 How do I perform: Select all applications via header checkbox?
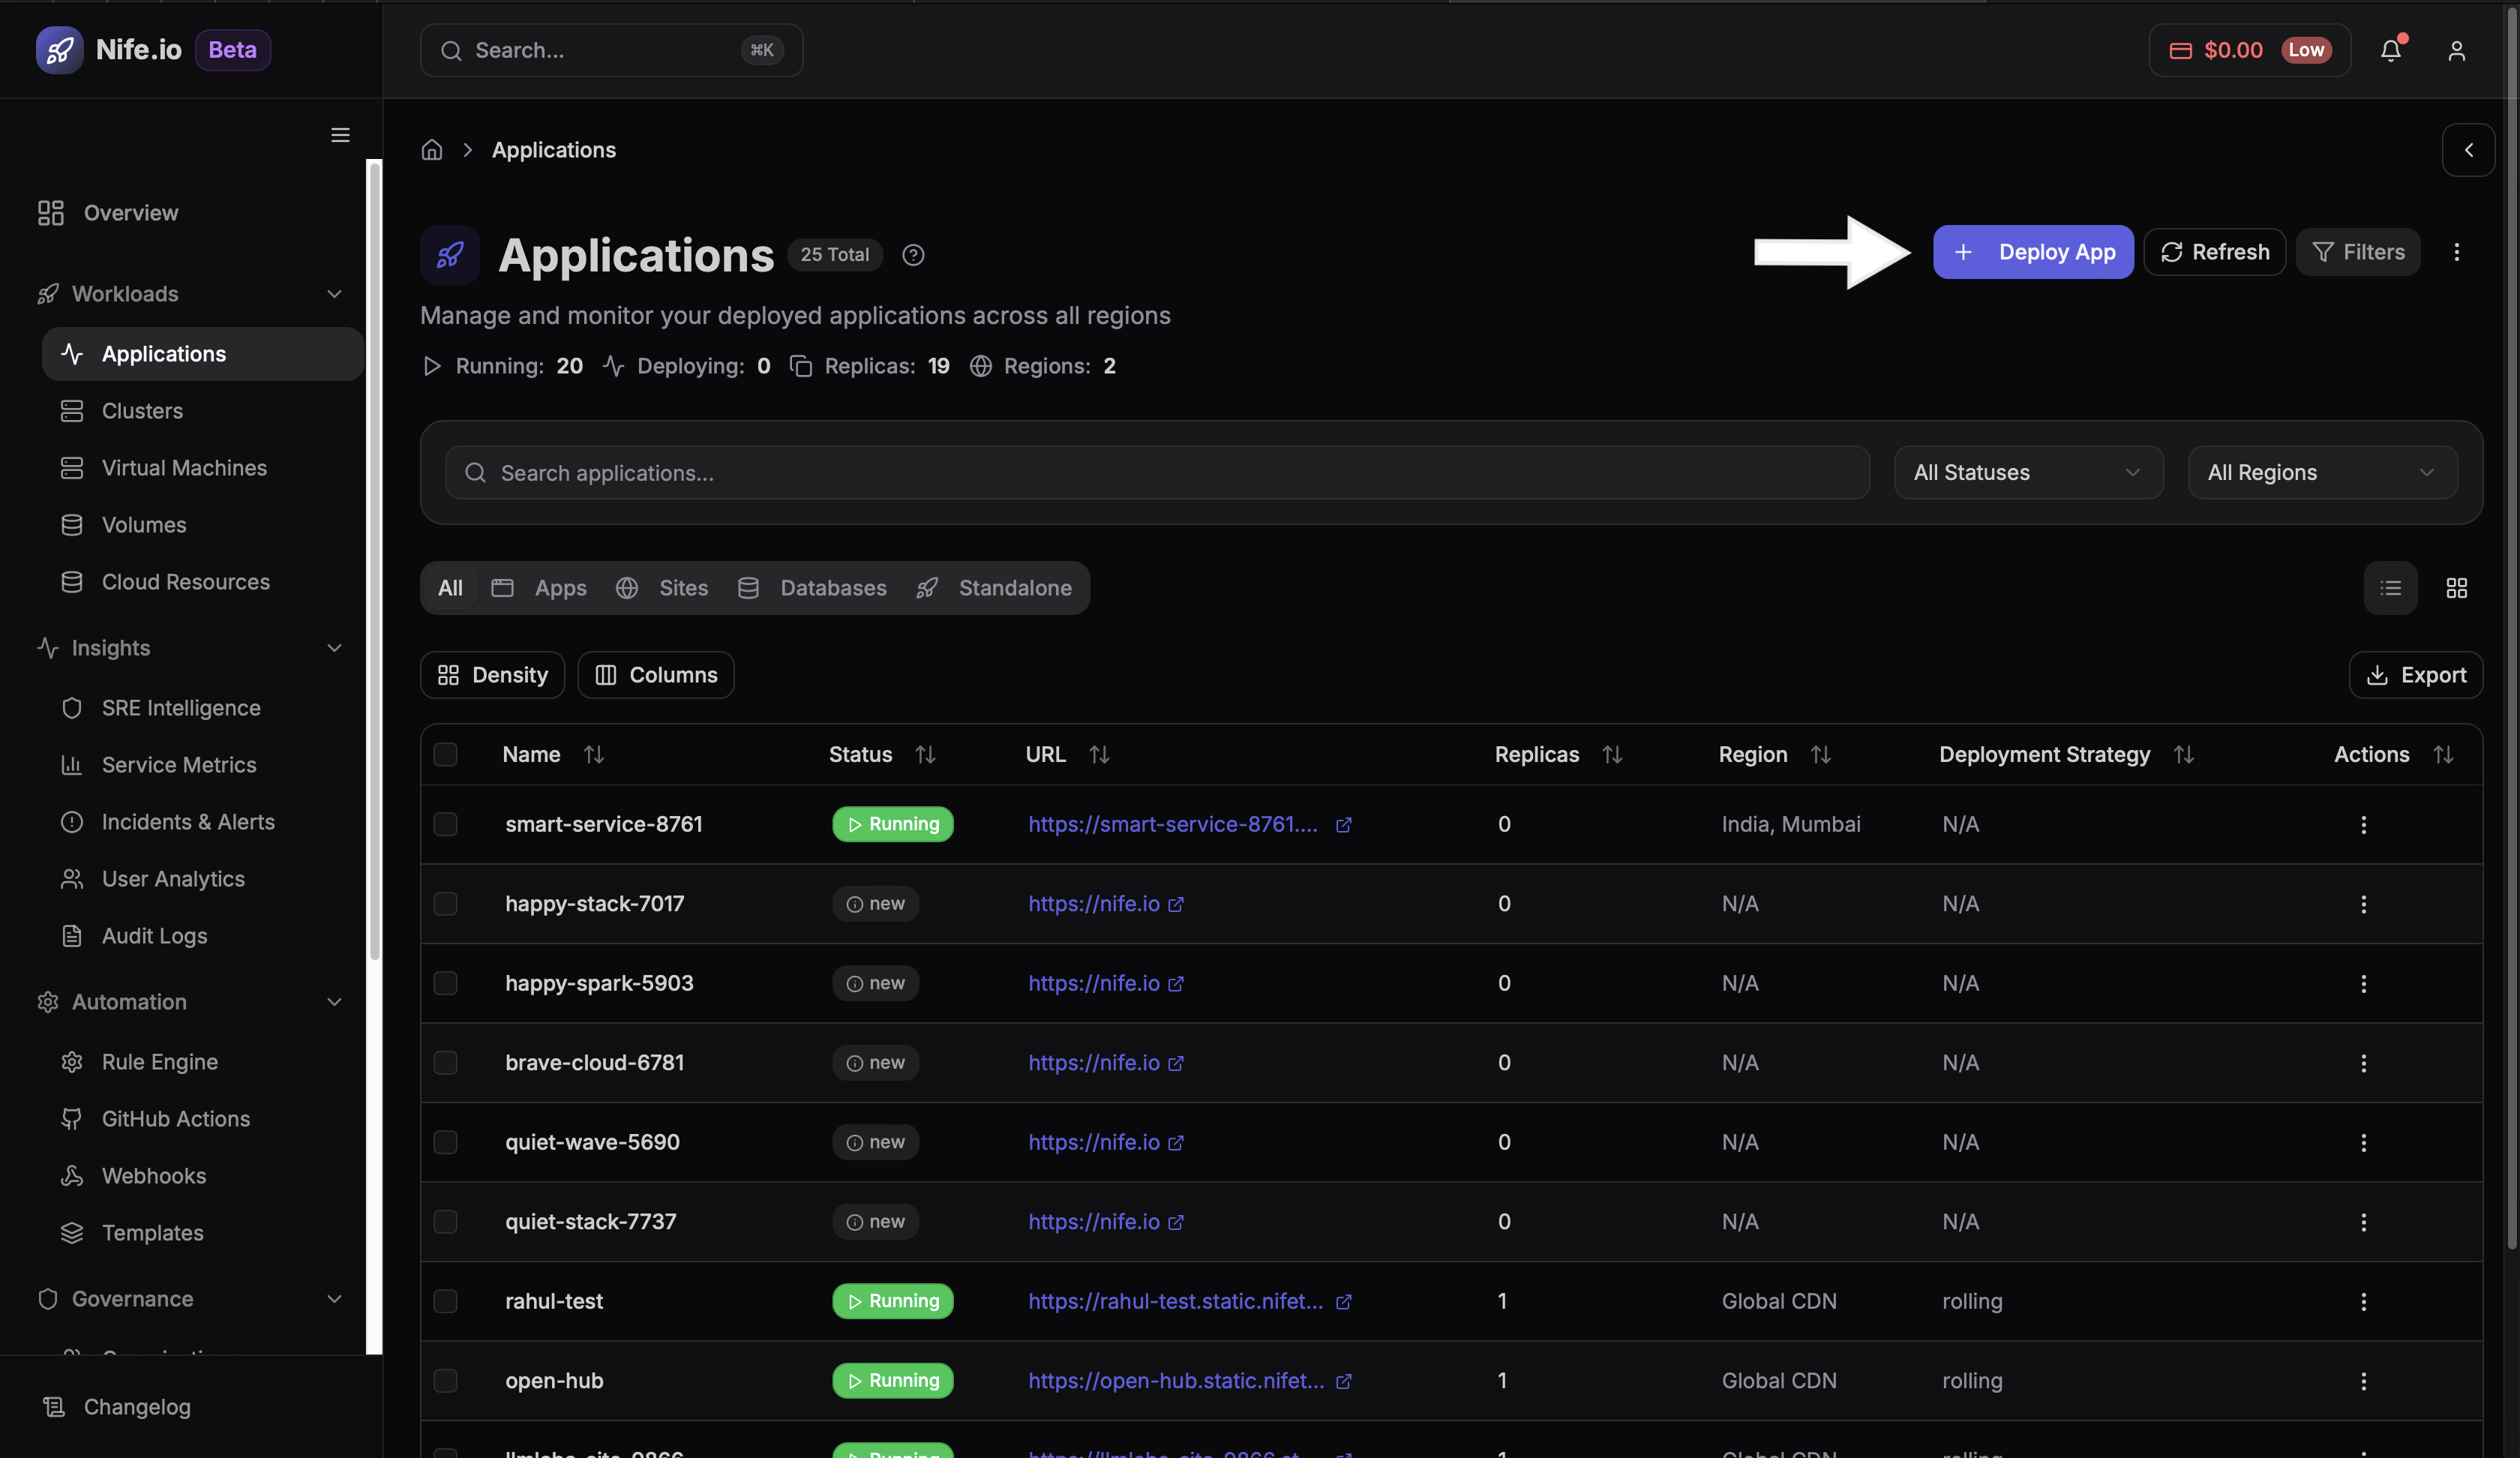[446, 755]
